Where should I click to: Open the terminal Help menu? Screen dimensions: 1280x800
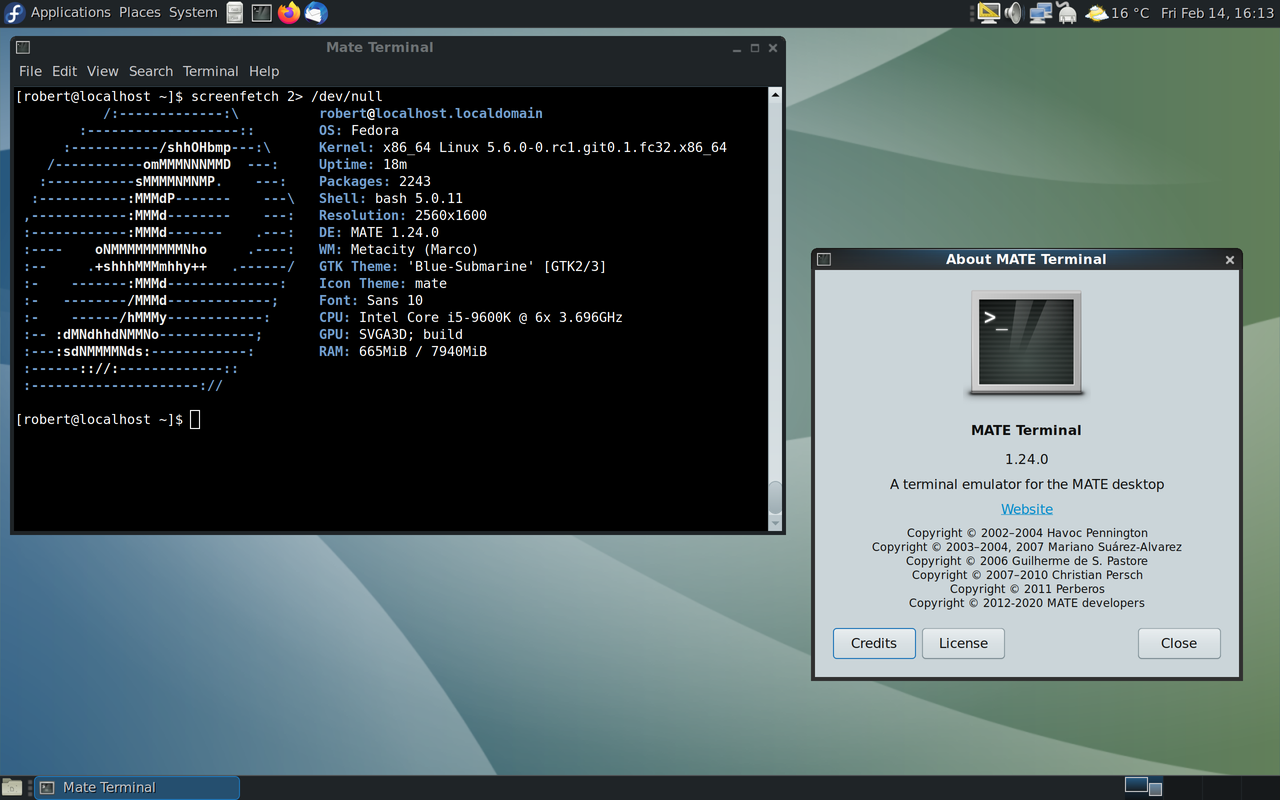point(264,71)
